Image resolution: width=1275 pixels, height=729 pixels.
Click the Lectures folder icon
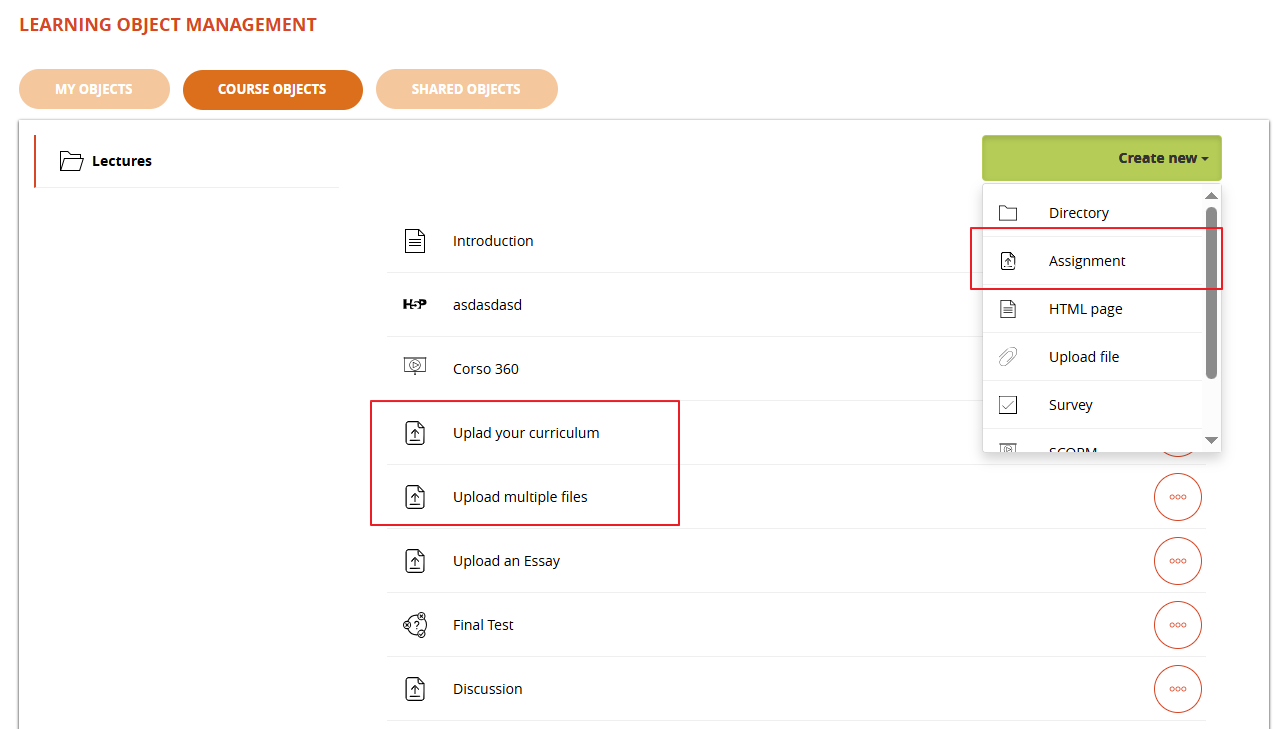71,161
